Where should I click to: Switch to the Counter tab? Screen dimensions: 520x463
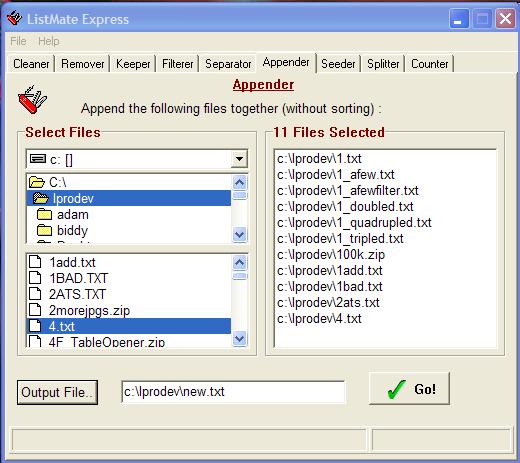430,64
